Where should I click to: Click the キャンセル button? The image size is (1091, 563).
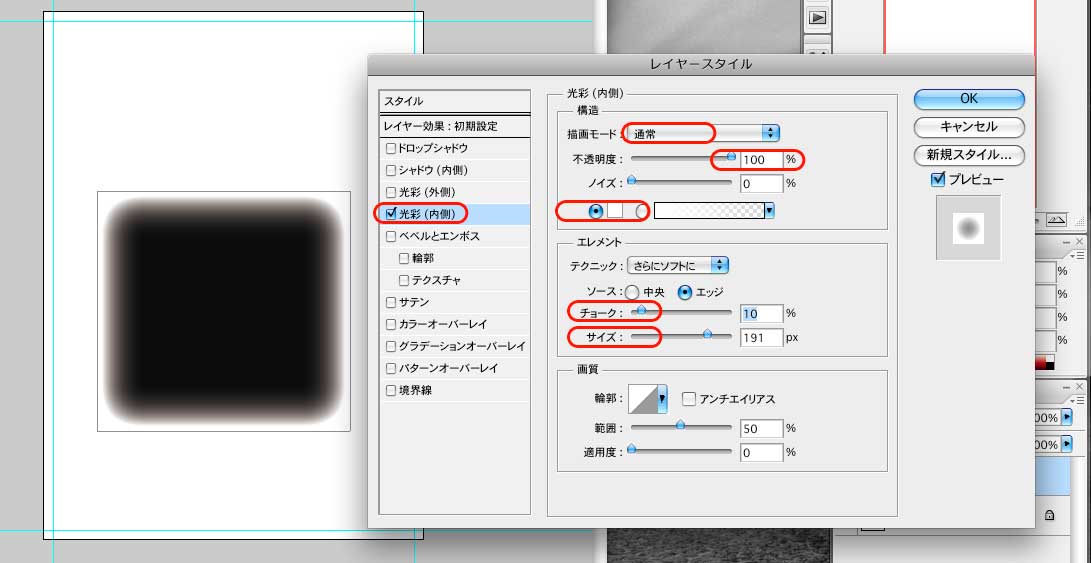click(x=968, y=127)
